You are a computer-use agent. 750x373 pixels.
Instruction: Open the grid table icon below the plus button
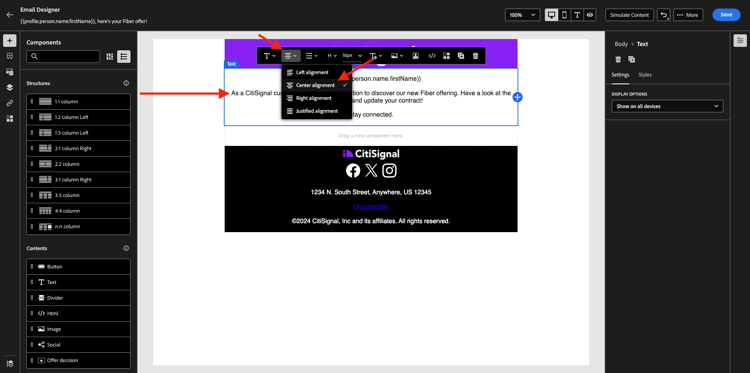[10, 56]
